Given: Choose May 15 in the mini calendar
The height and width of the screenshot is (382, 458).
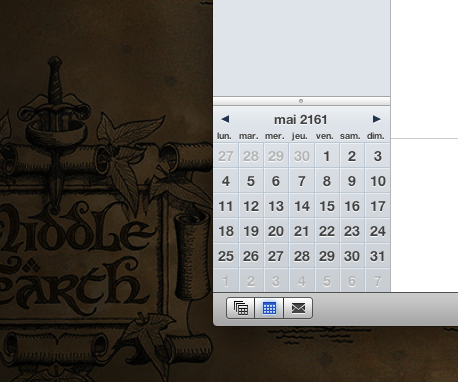Looking at the screenshot, I should pos(327,206).
